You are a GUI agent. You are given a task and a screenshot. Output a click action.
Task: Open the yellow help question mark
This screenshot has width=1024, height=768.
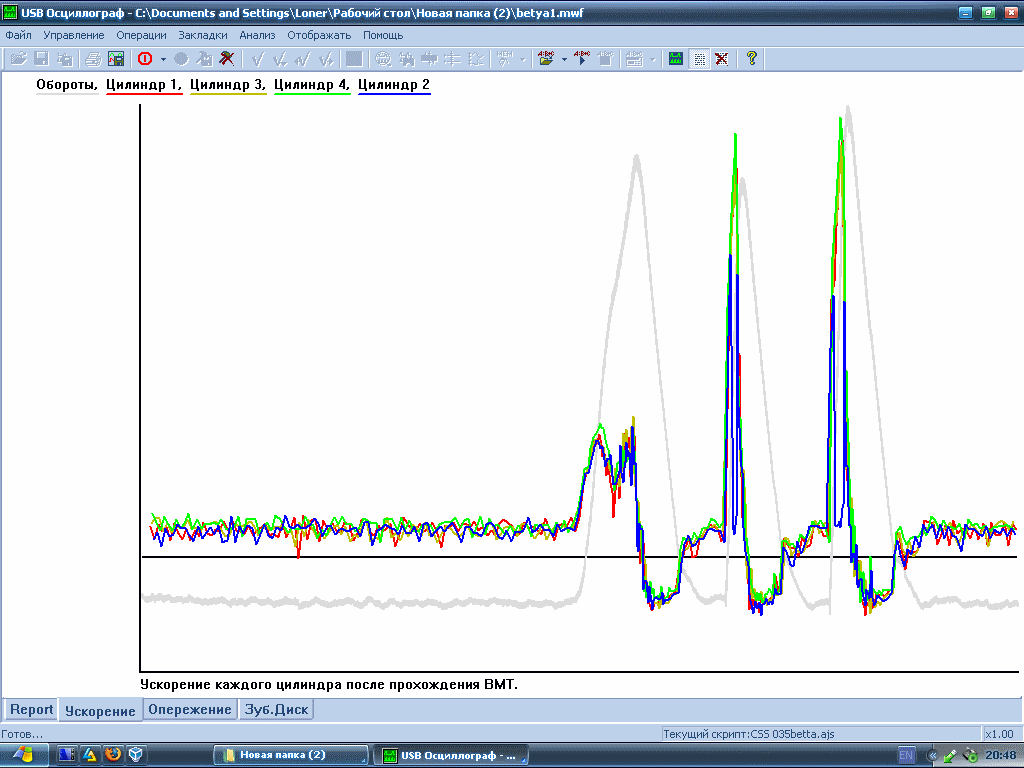[752, 59]
